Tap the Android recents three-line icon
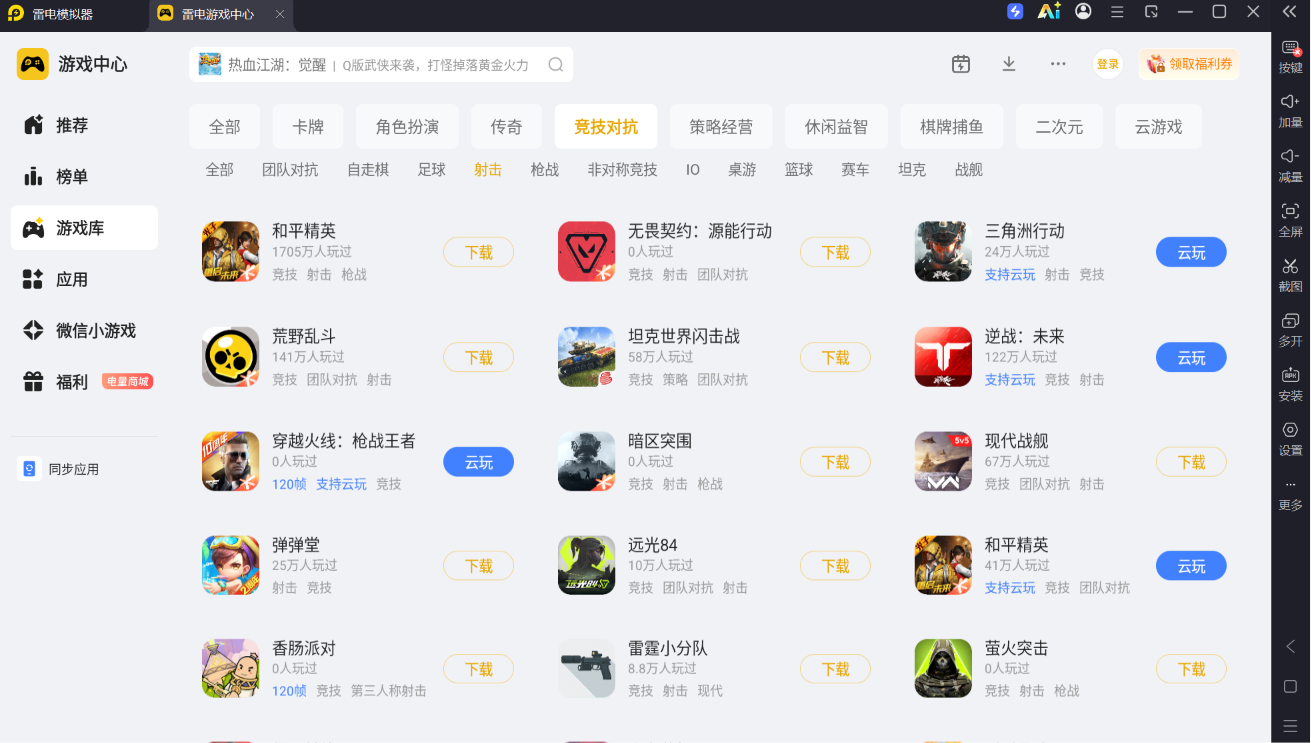The image size is (1311, 743). [x=1290, y=725]
